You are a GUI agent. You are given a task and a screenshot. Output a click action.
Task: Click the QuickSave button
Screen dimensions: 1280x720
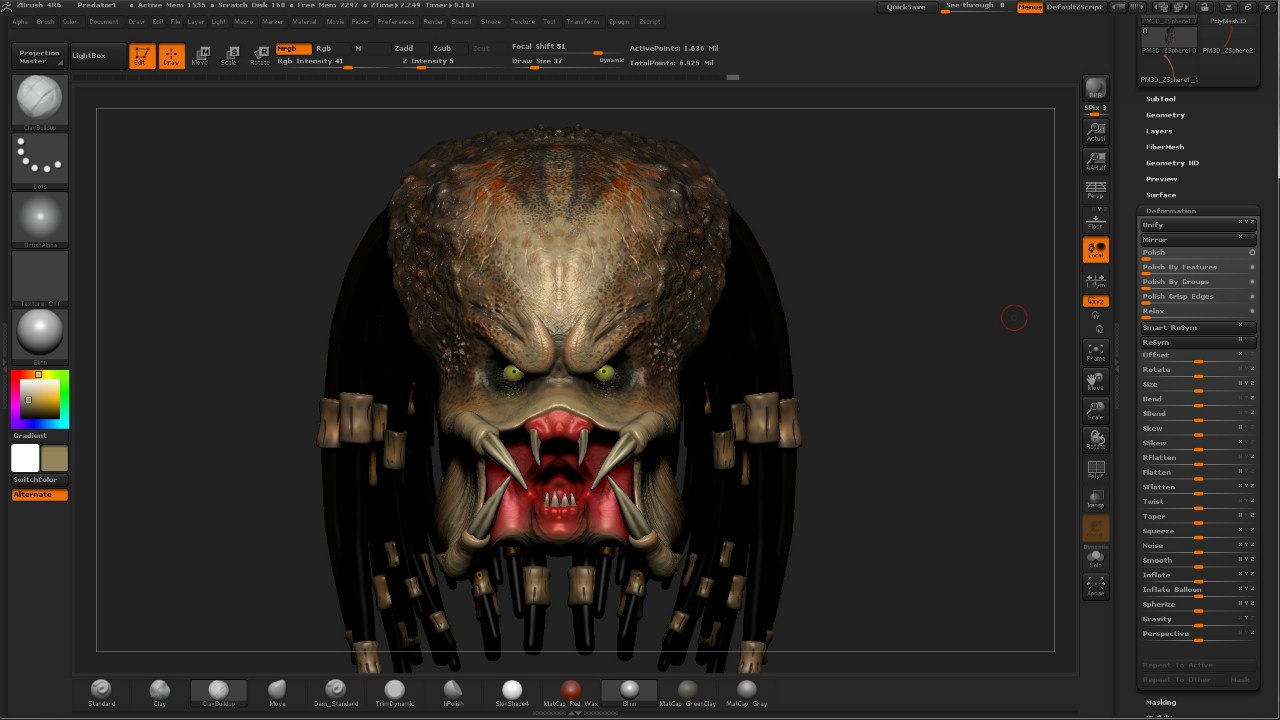coord(906,7)
